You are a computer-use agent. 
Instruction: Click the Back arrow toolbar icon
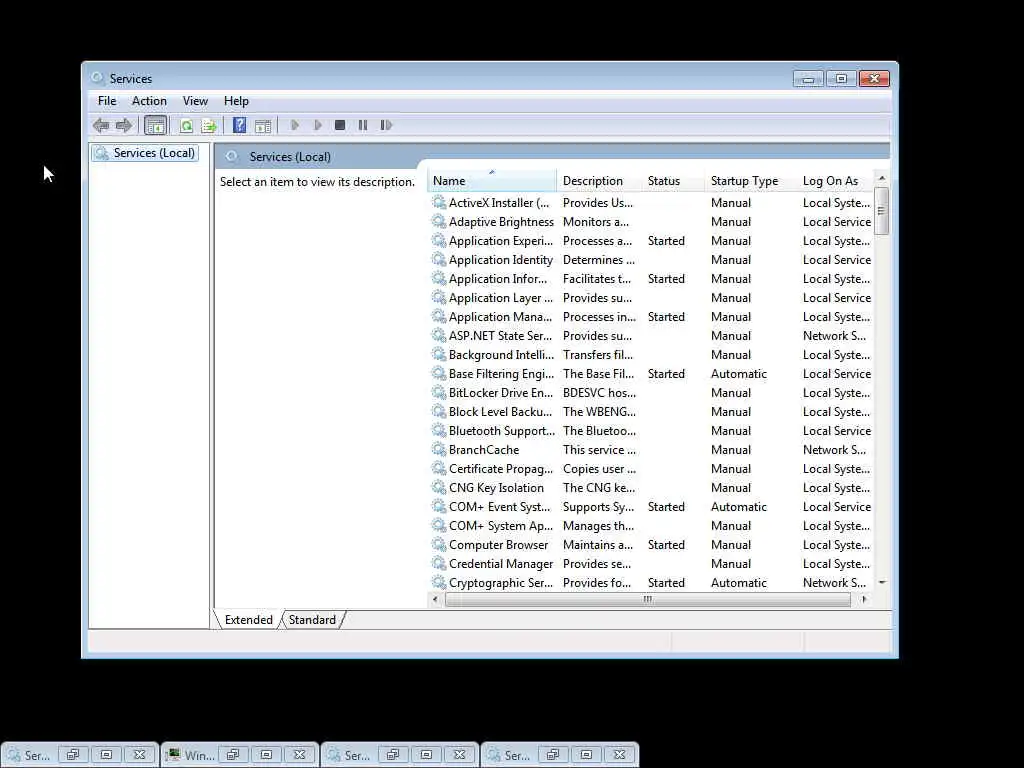[x=101, y=125]
